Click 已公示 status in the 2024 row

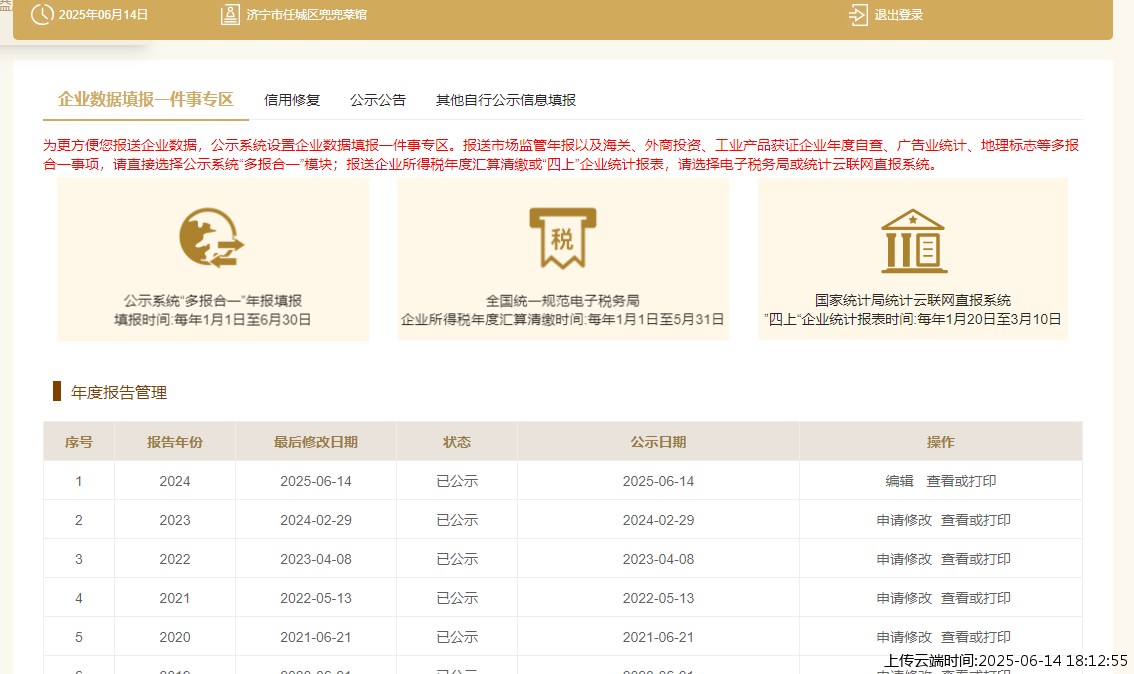click(x=457, y=481)
